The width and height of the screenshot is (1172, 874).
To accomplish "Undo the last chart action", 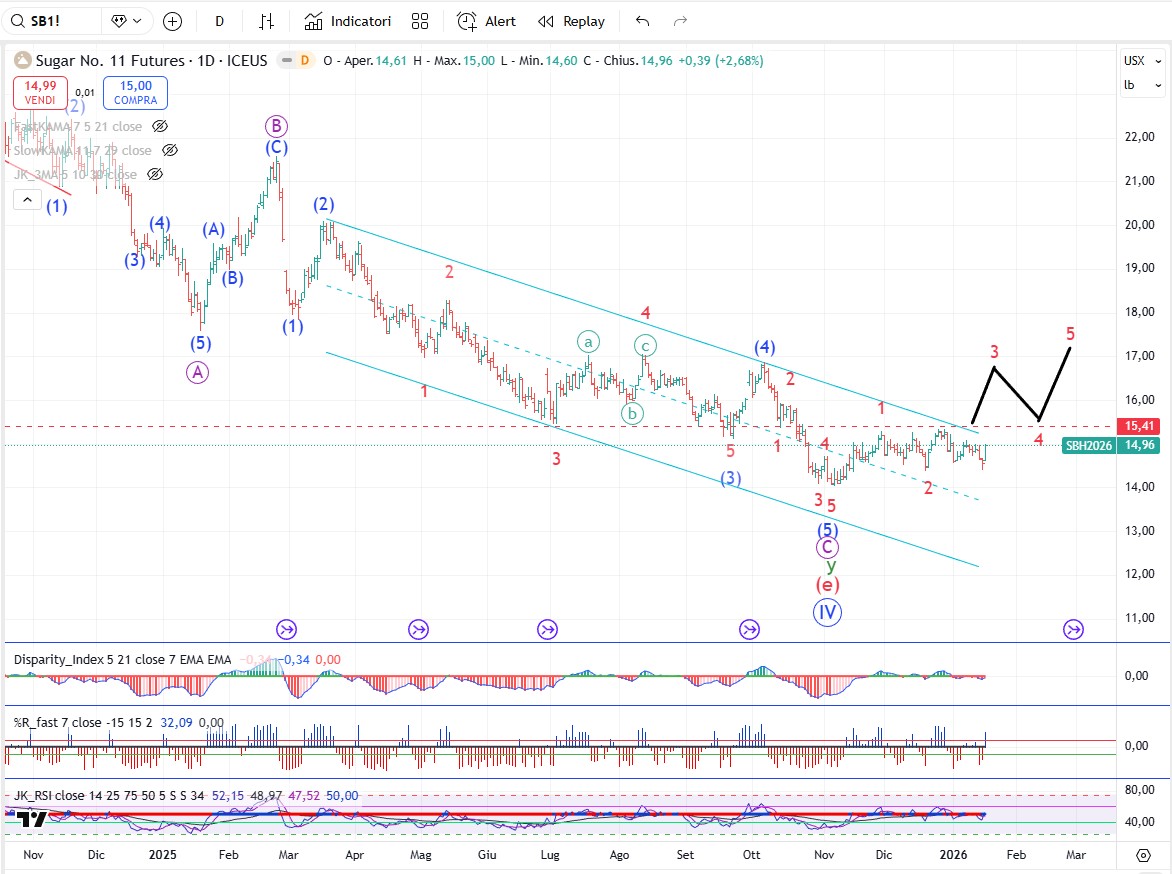I will [642, 21].
